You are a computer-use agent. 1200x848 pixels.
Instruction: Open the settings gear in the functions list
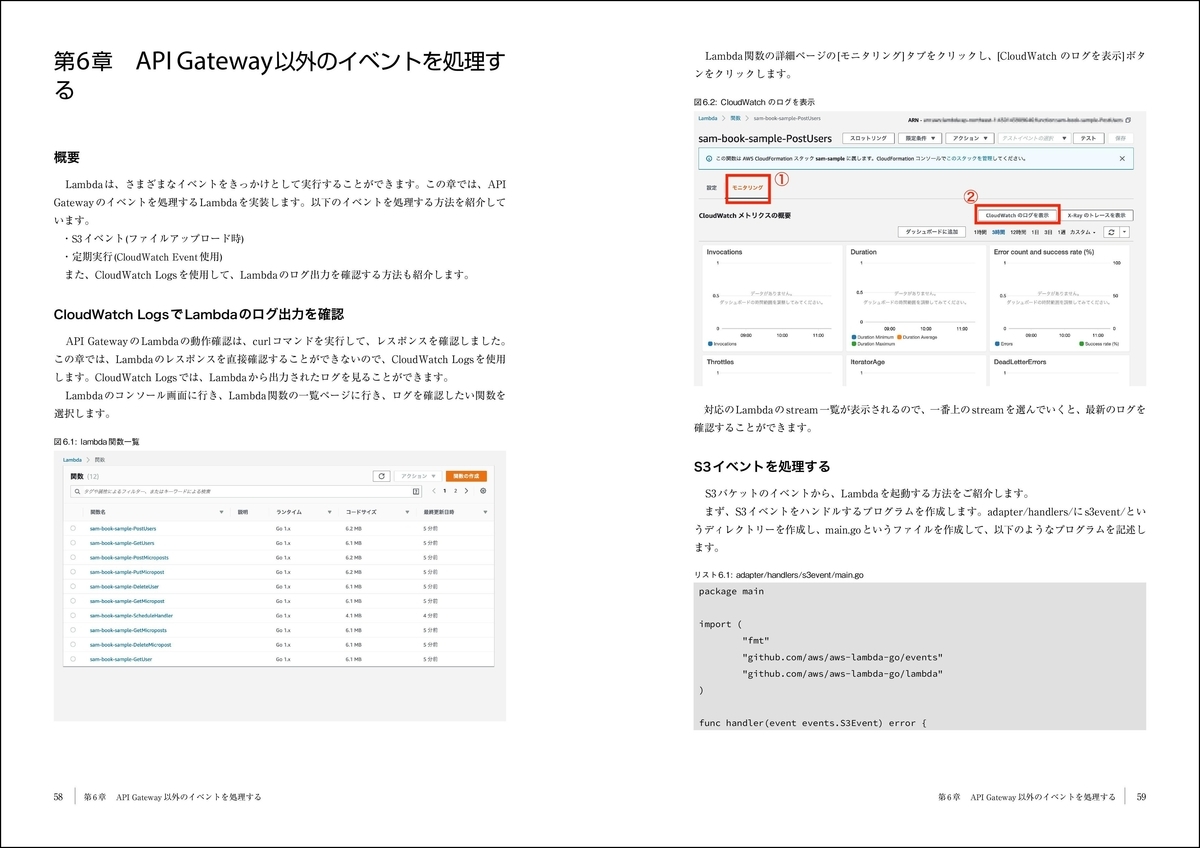pos(483,491)
